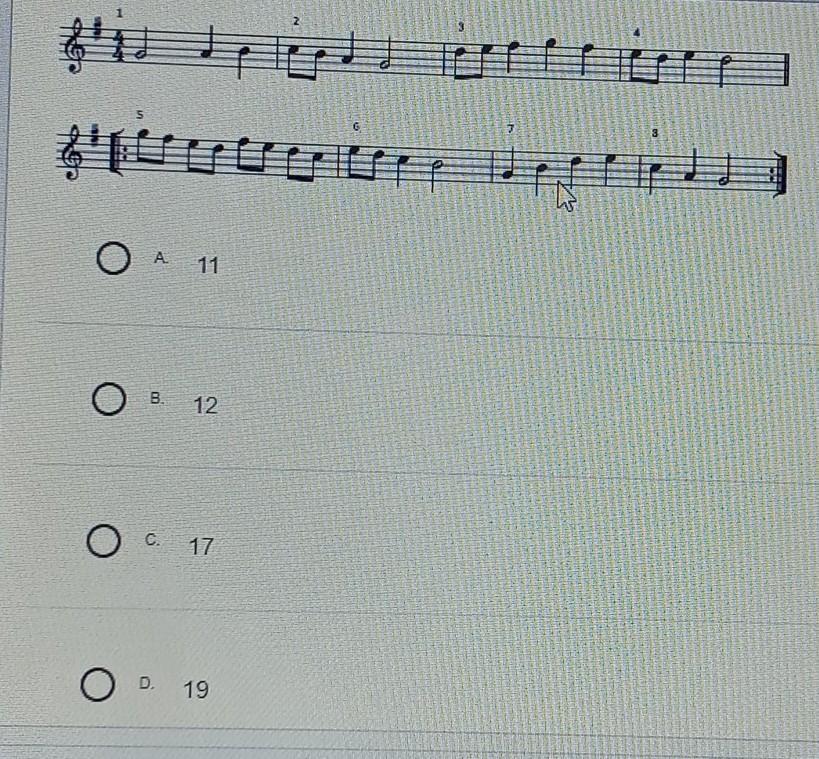This screenshot has height=759, width=819.
Task: Select radio button for answer C
Action: pyautogui.click(x=103, y=541)
